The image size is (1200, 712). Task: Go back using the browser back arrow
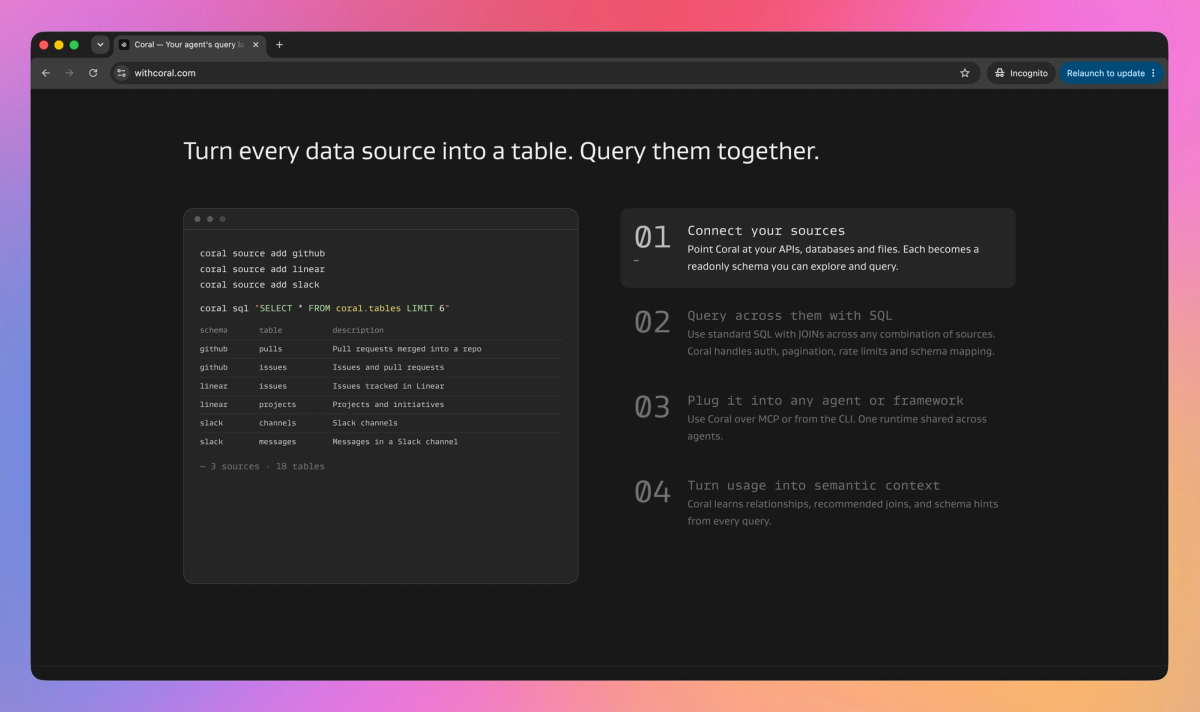pyautogui.click(x=46, y=73)
